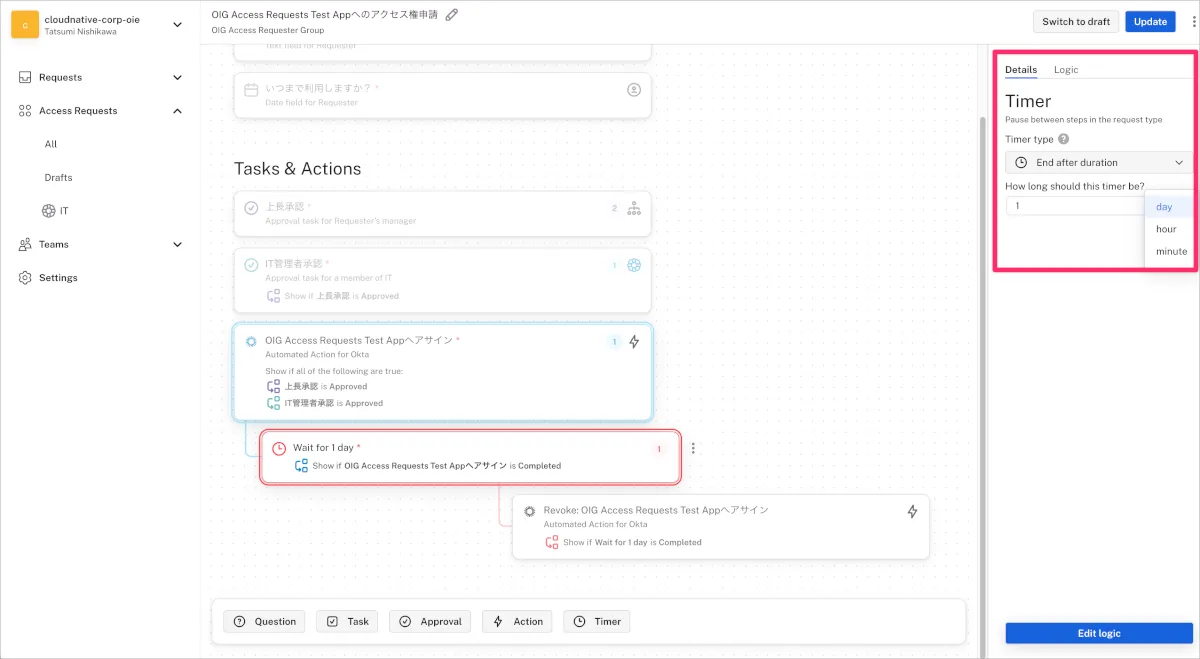
Task: Switch to the Logic tab
Action: click(1066, 70)
